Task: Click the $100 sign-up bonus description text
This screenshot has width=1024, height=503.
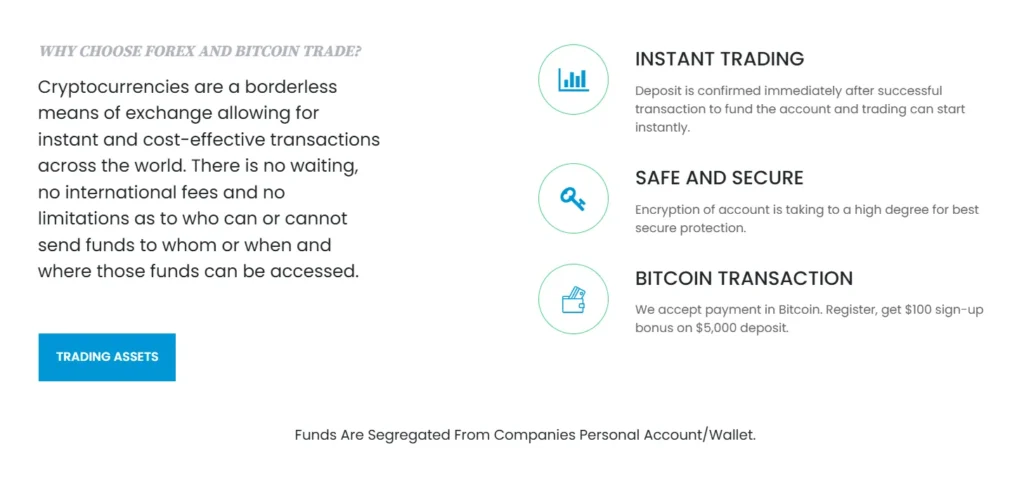Action: coord(809,318)
